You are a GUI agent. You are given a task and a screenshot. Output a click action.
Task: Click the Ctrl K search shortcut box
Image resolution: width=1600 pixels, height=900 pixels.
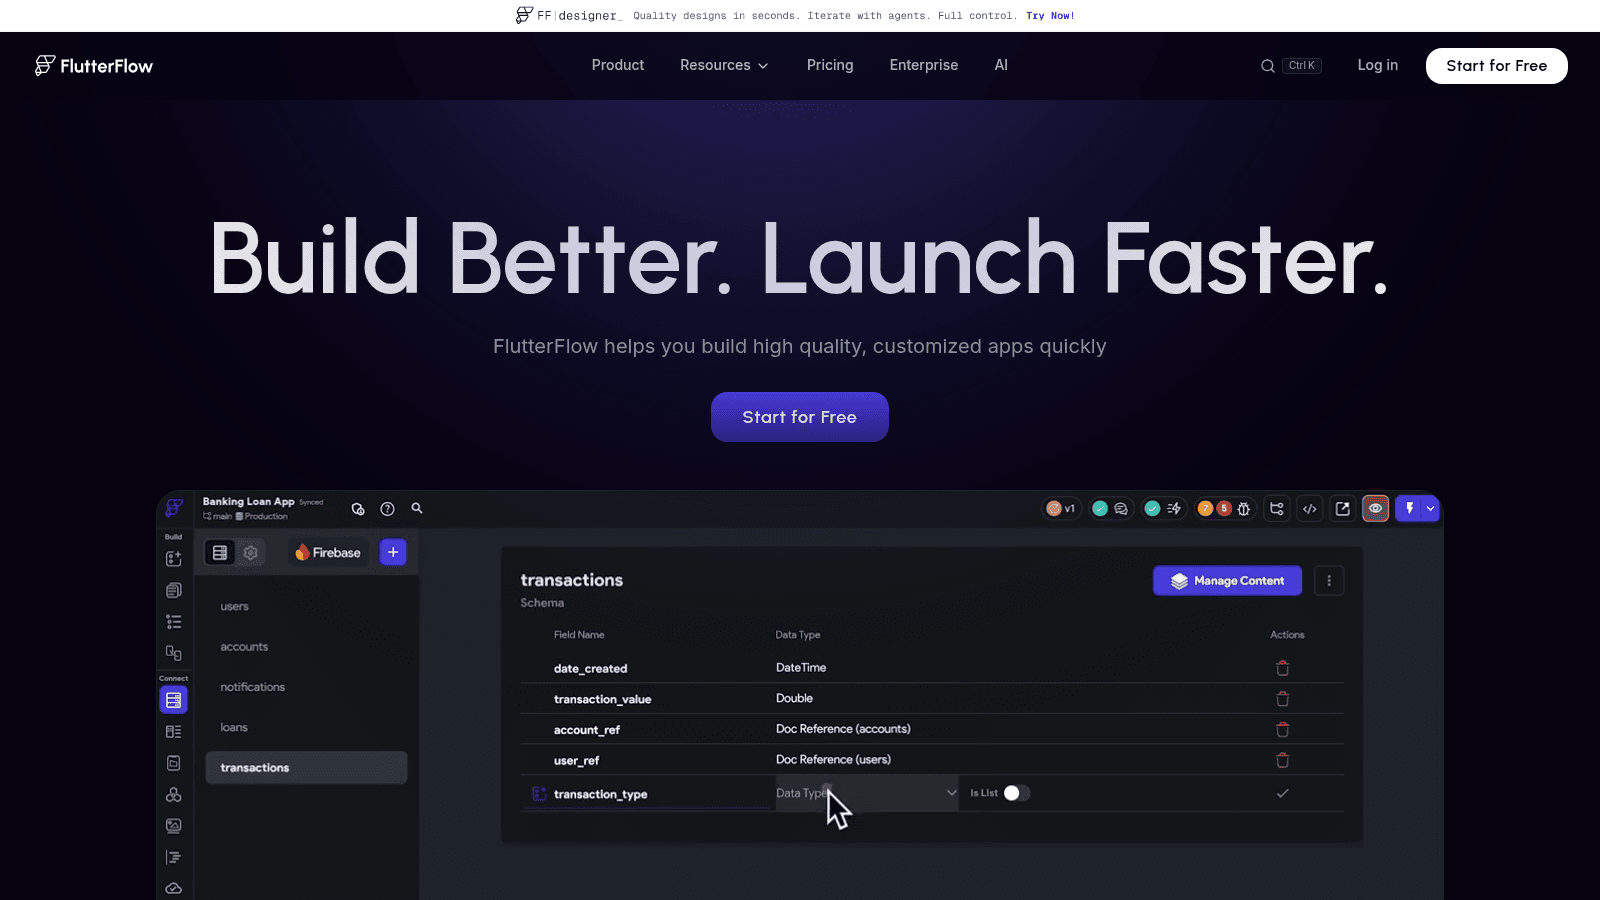pyautogui.click(x=1303, y=66)
